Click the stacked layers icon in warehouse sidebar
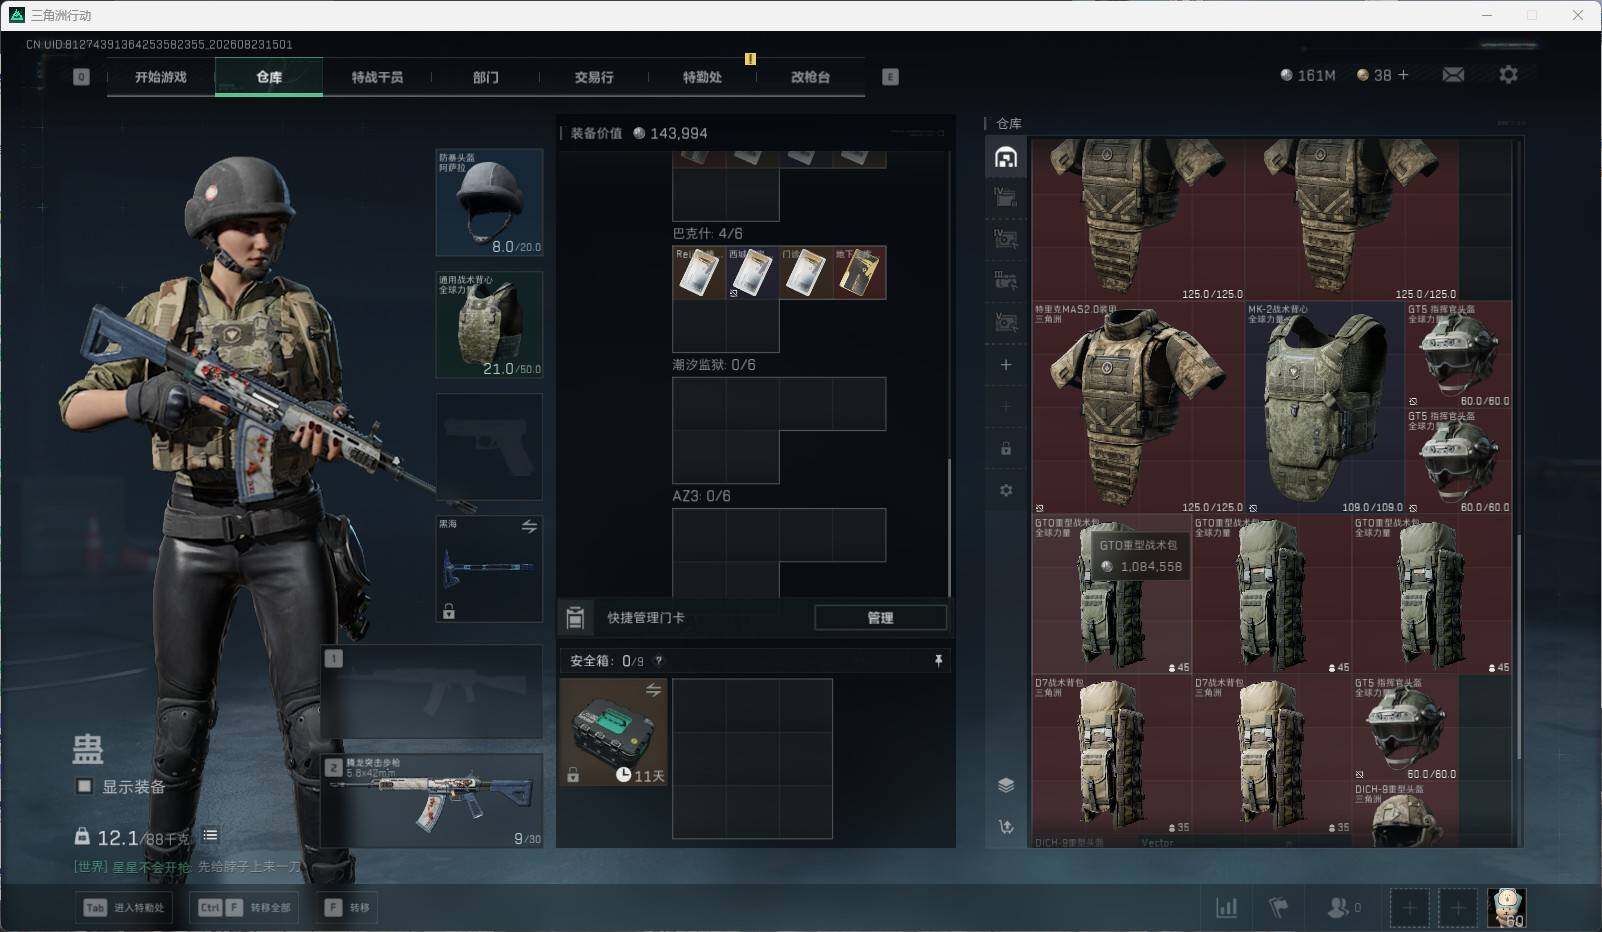 coord(1006,785)
